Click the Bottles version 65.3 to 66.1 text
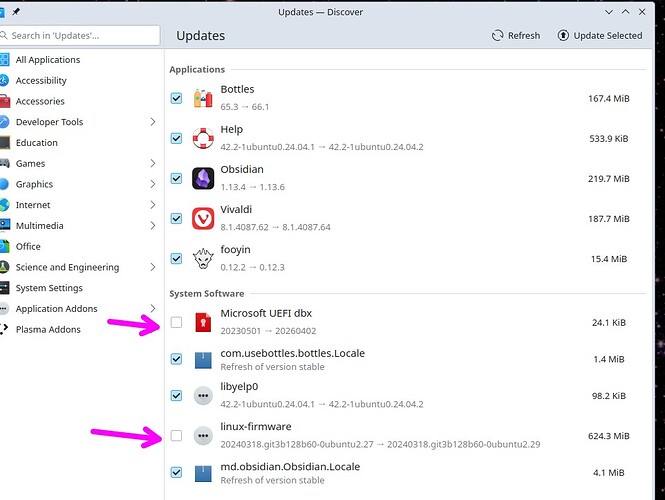 coord(245,107)
